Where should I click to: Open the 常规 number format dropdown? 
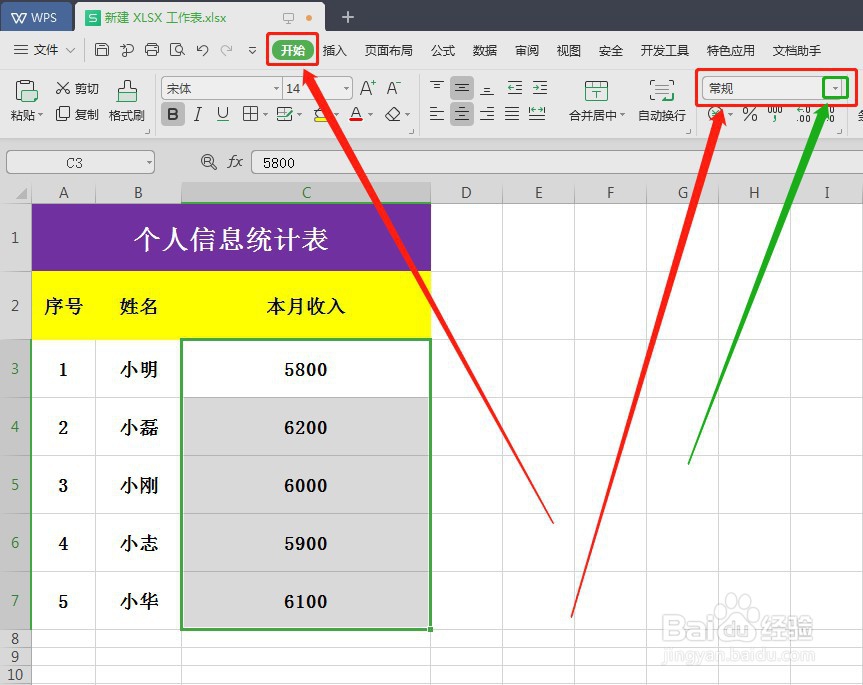pos(837,88)
